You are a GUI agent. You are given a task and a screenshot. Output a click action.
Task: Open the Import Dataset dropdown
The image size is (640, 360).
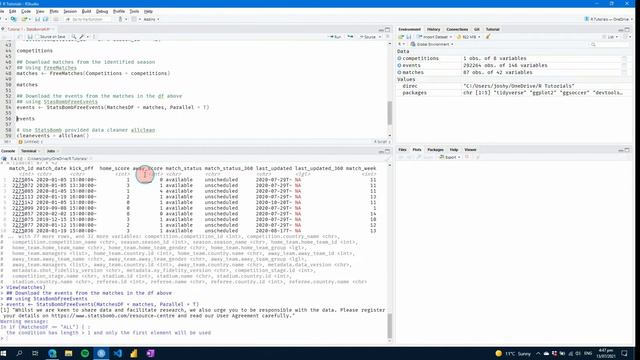pos(435,37)
